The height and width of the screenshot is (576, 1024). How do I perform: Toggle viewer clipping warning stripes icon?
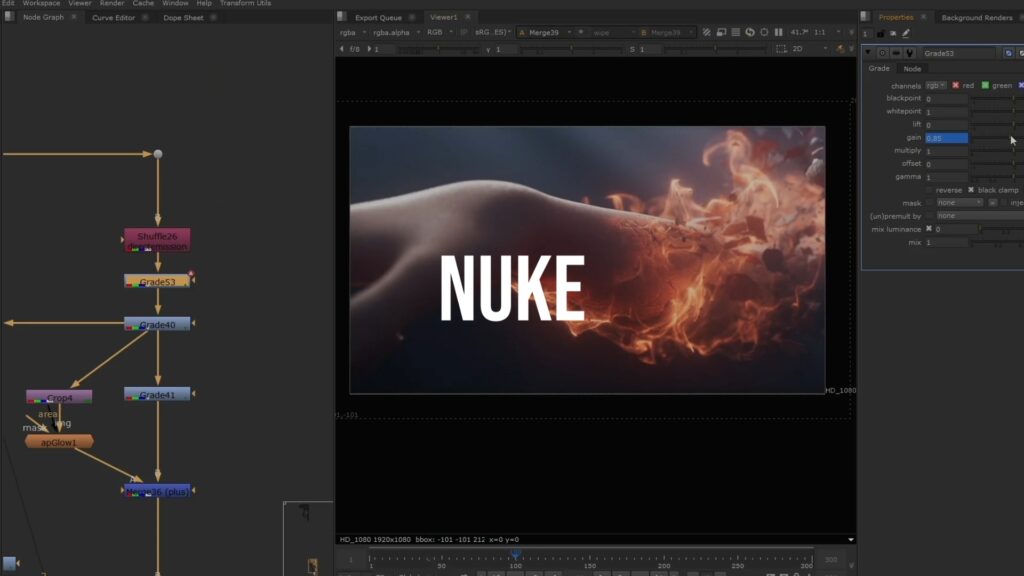coord(707,32)
